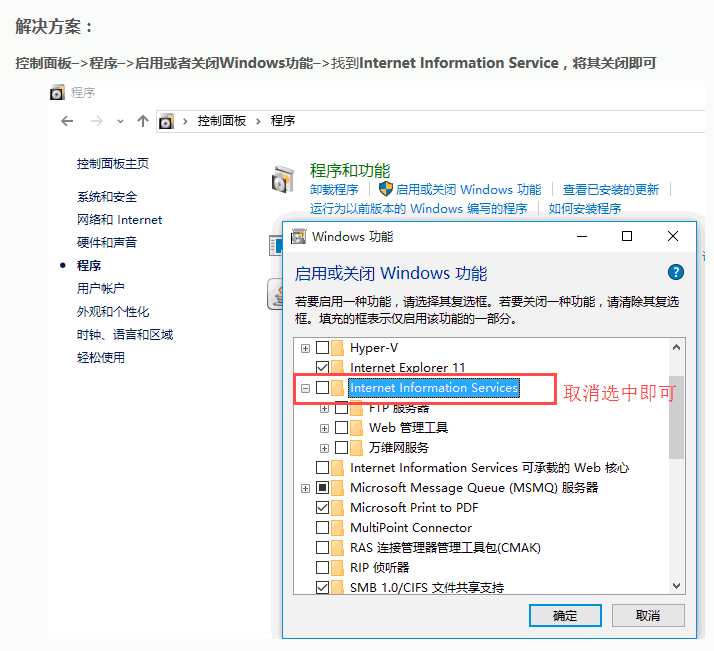Click the 程序和功能 icon
Image resolution: width=714 pixels, height=651 pixels.
(x=283, y=179)
